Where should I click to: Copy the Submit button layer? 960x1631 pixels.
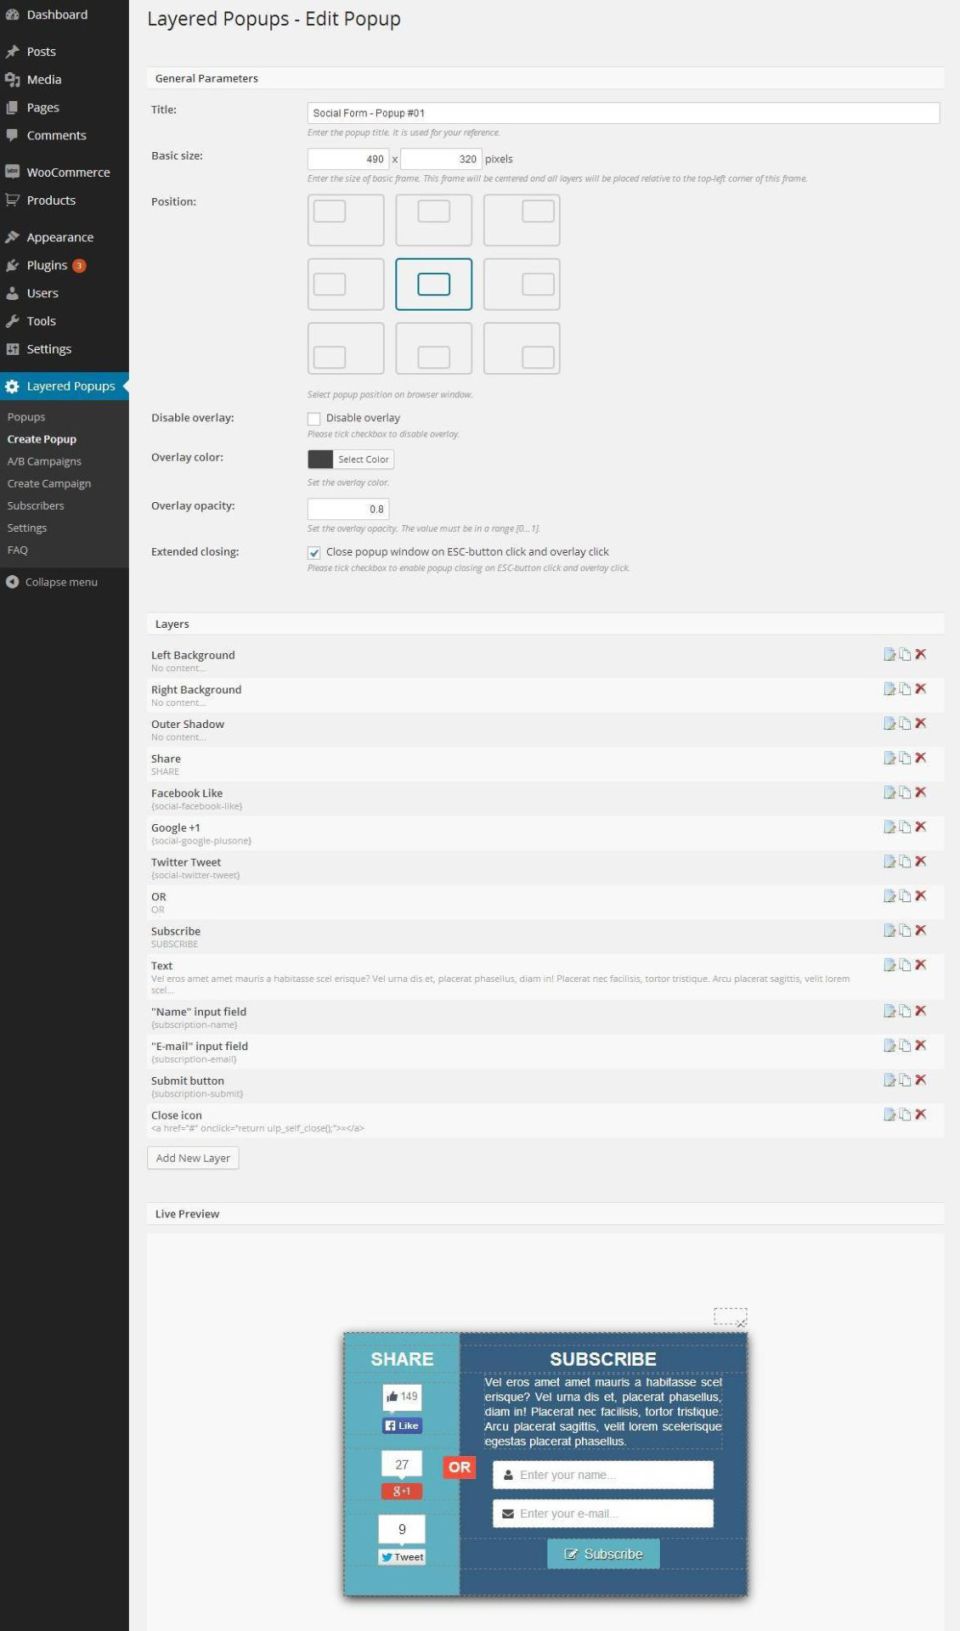click(905, 1081)
